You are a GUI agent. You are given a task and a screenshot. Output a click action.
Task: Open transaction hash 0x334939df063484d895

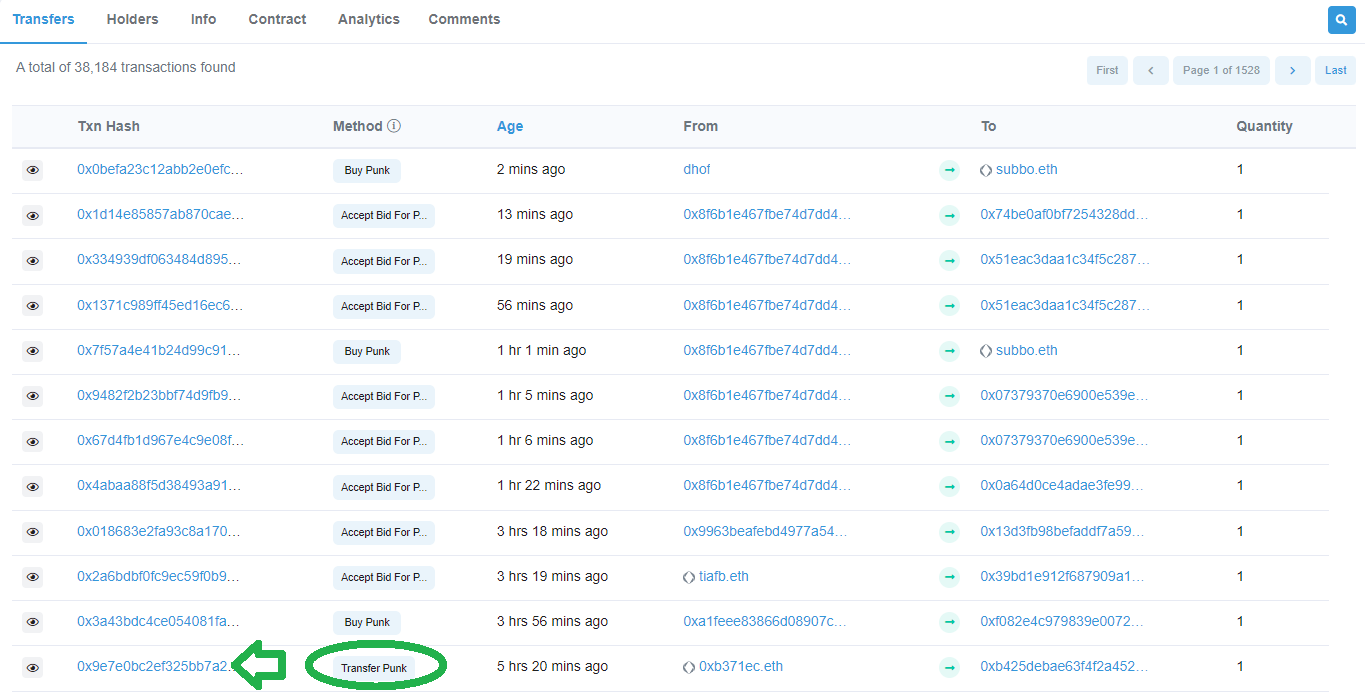pos(160,259)
